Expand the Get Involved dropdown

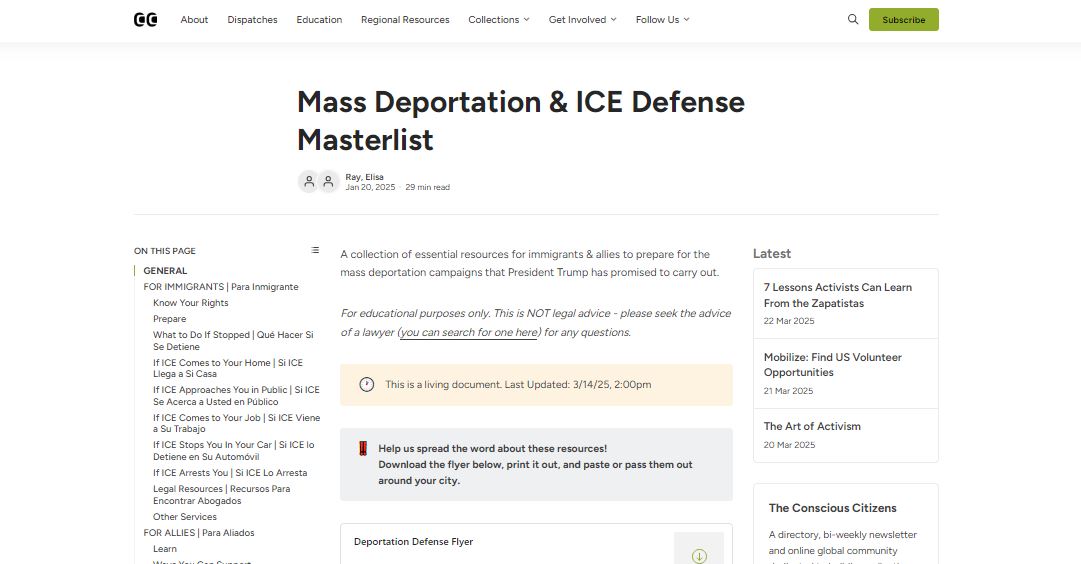pos(582,20)
